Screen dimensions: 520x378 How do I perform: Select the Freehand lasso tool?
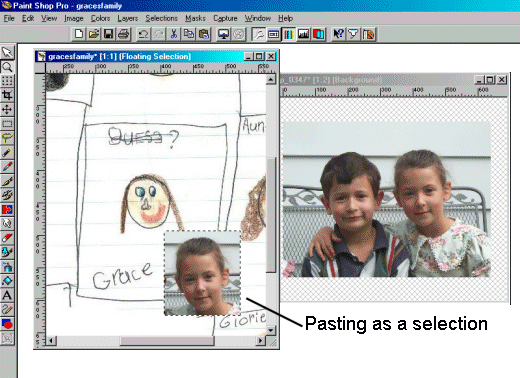7,138
